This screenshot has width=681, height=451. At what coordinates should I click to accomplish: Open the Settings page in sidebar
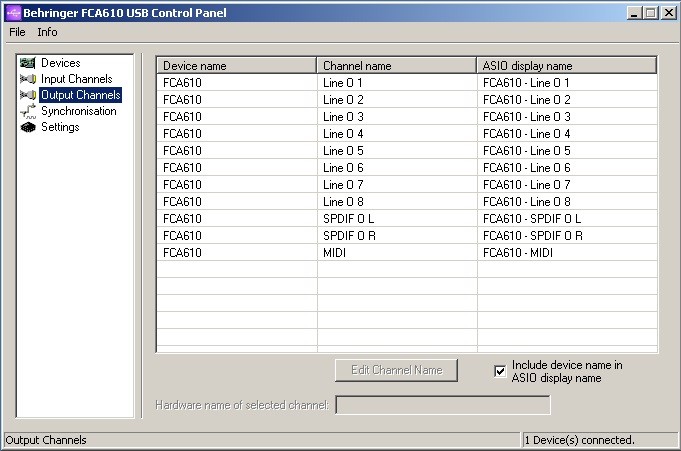pos(60,127)
